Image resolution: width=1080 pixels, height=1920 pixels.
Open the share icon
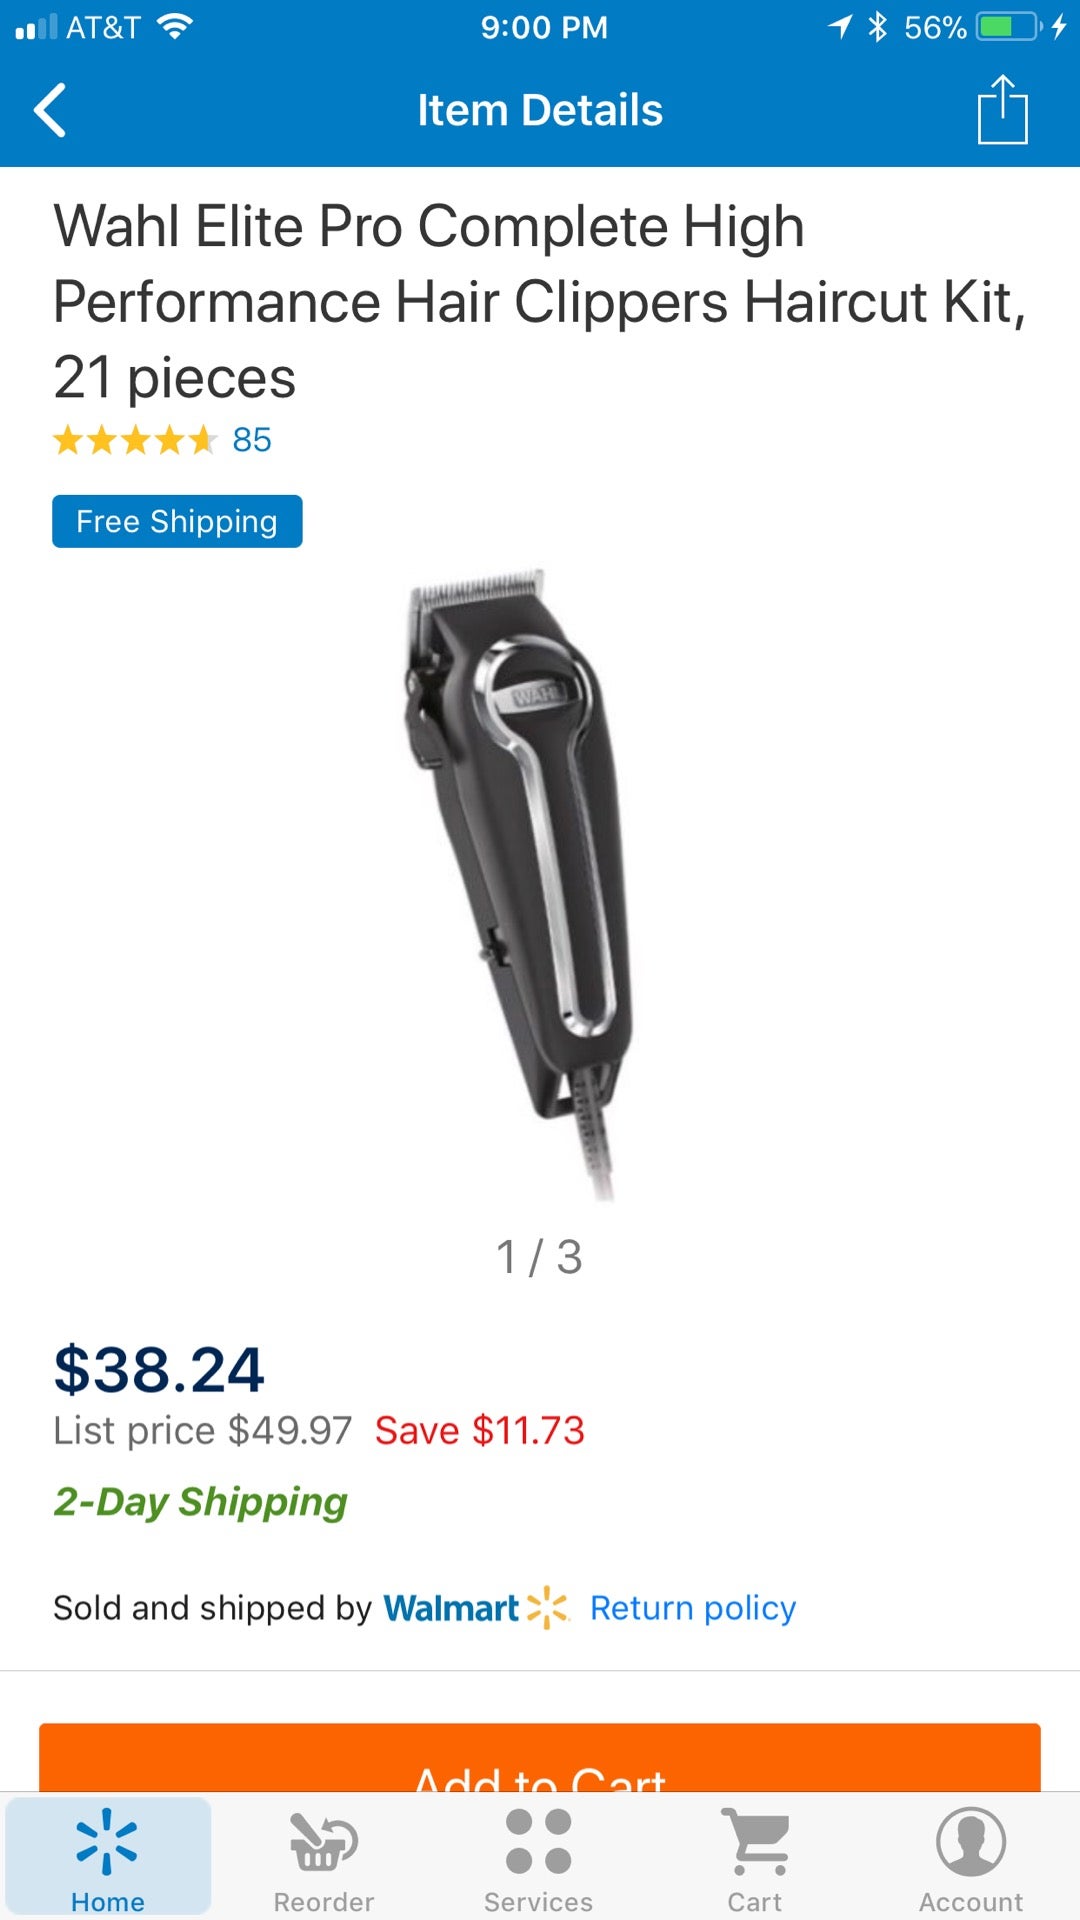coord(1002,110)
